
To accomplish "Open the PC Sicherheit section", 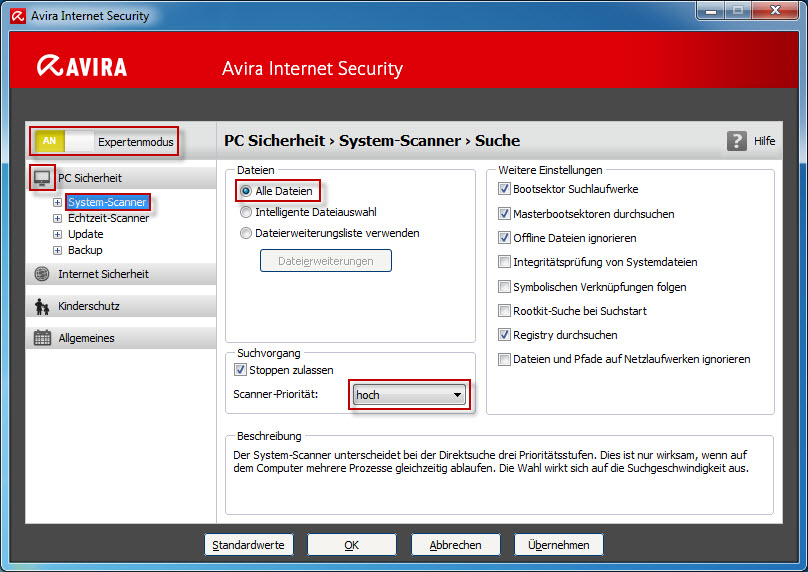I will tap(121, 178).
